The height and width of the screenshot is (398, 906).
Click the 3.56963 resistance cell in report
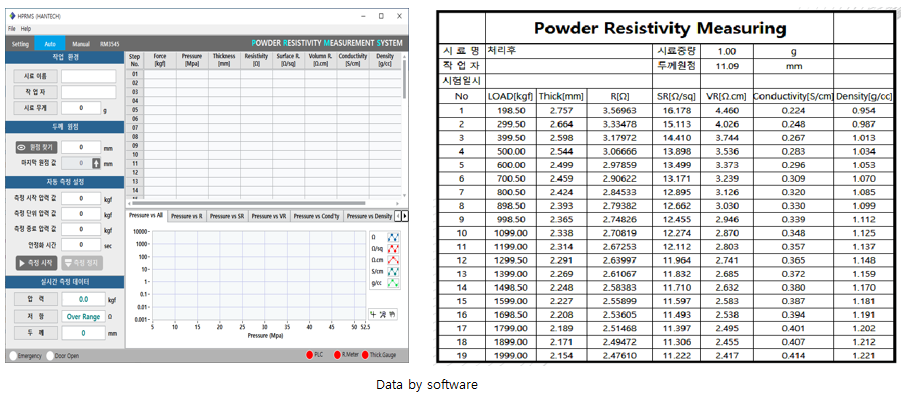(619, 110)
